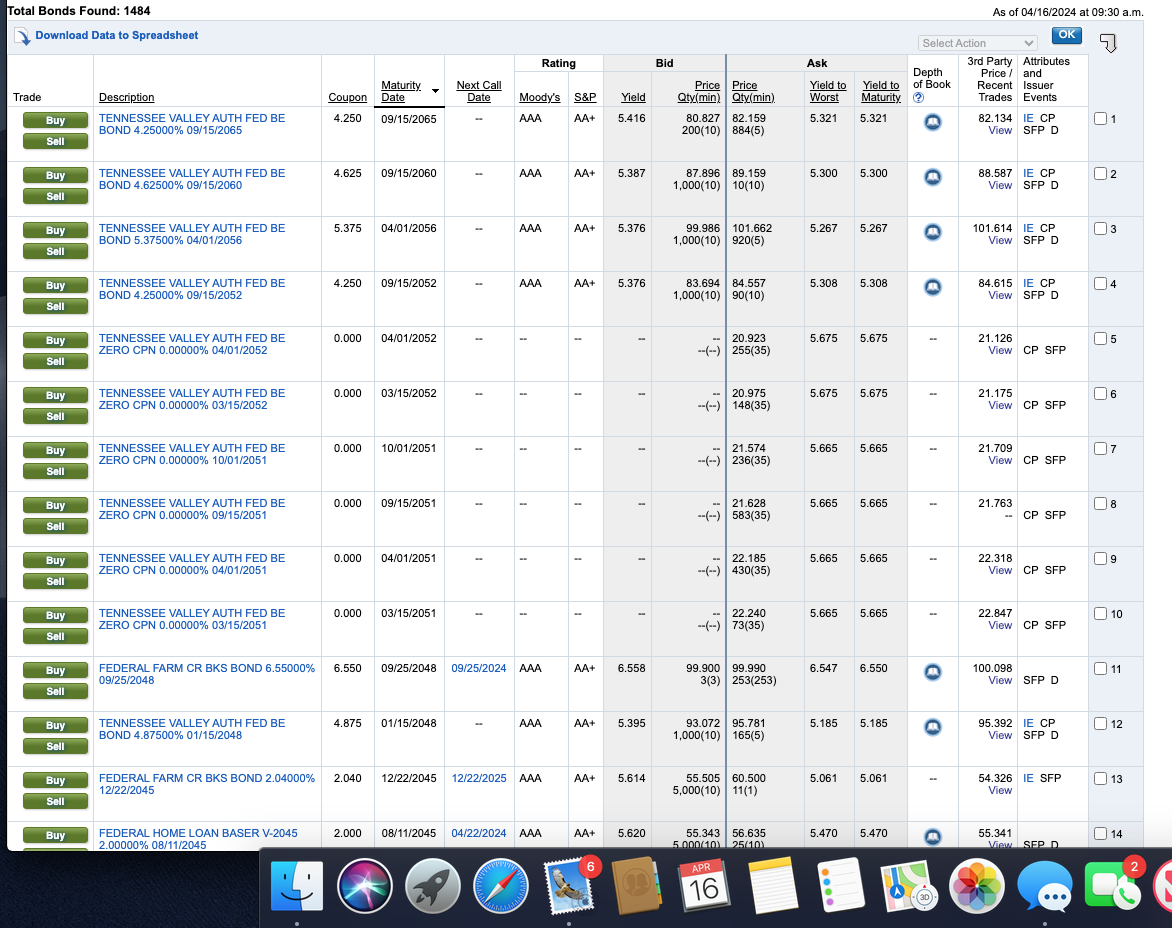Select checkbox for bond row 5
This screenshot has width=1172, height=928.
1100,339
